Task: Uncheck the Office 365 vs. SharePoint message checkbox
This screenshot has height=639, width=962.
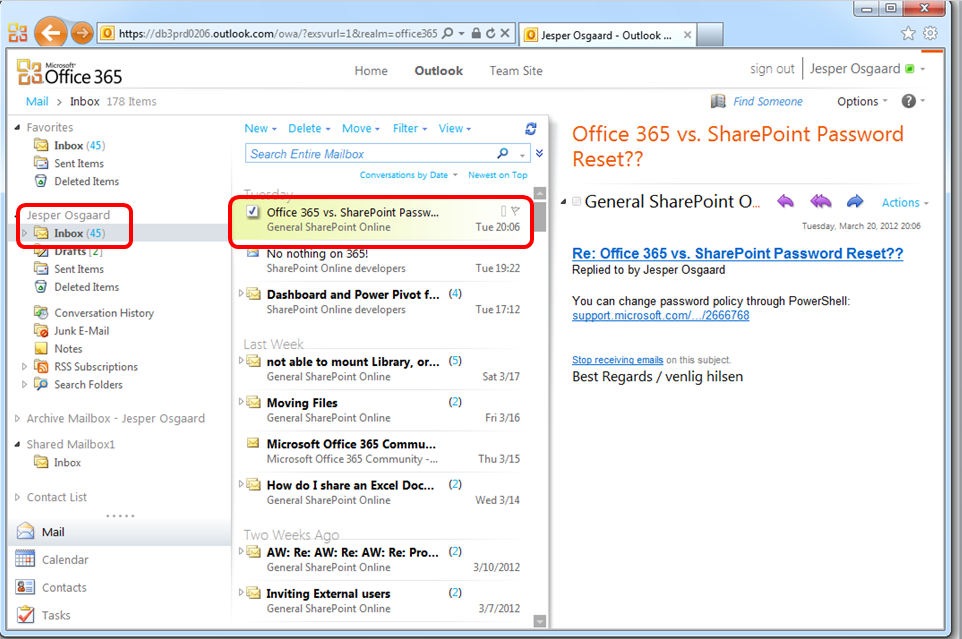Action: pos(252,212)
